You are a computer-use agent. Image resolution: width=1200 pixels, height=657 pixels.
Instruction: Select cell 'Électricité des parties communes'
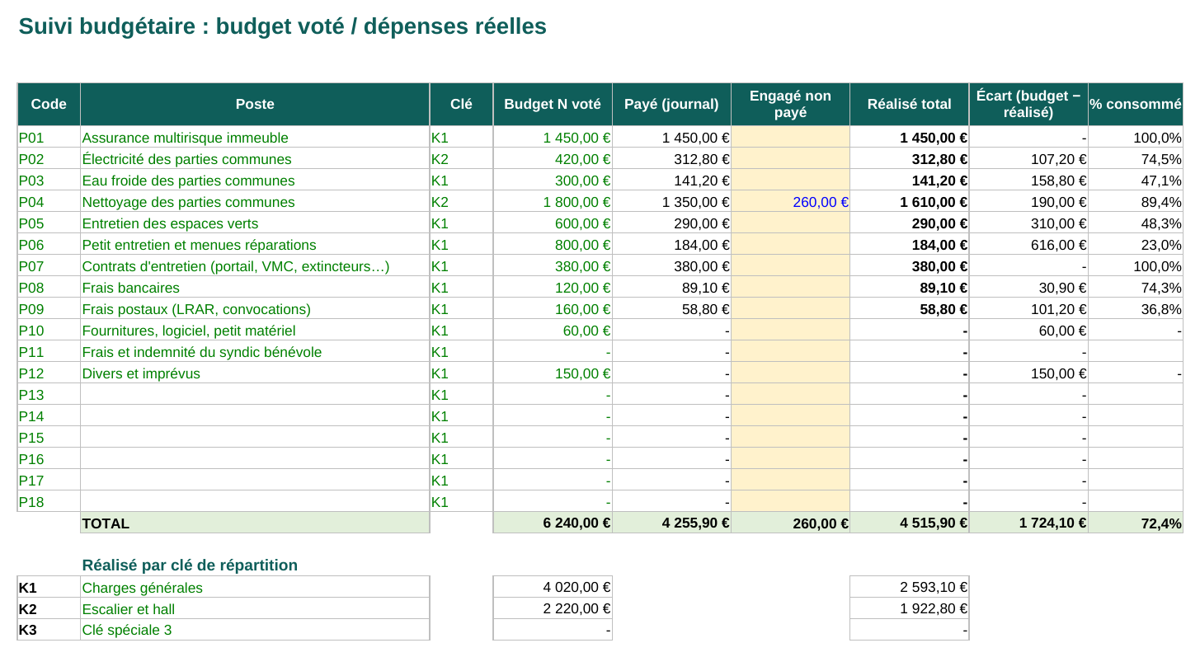click(x=255, y=159)
